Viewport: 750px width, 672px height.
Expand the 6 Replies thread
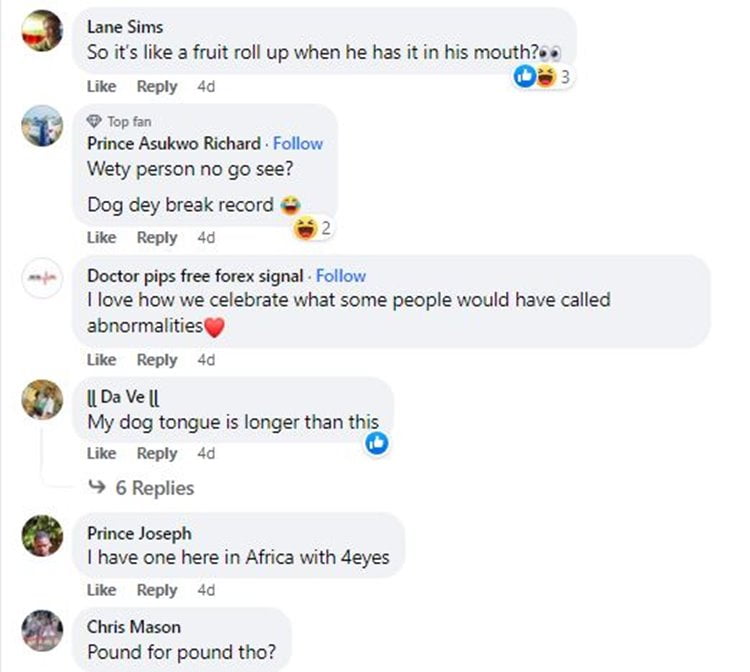pos(142,488)
